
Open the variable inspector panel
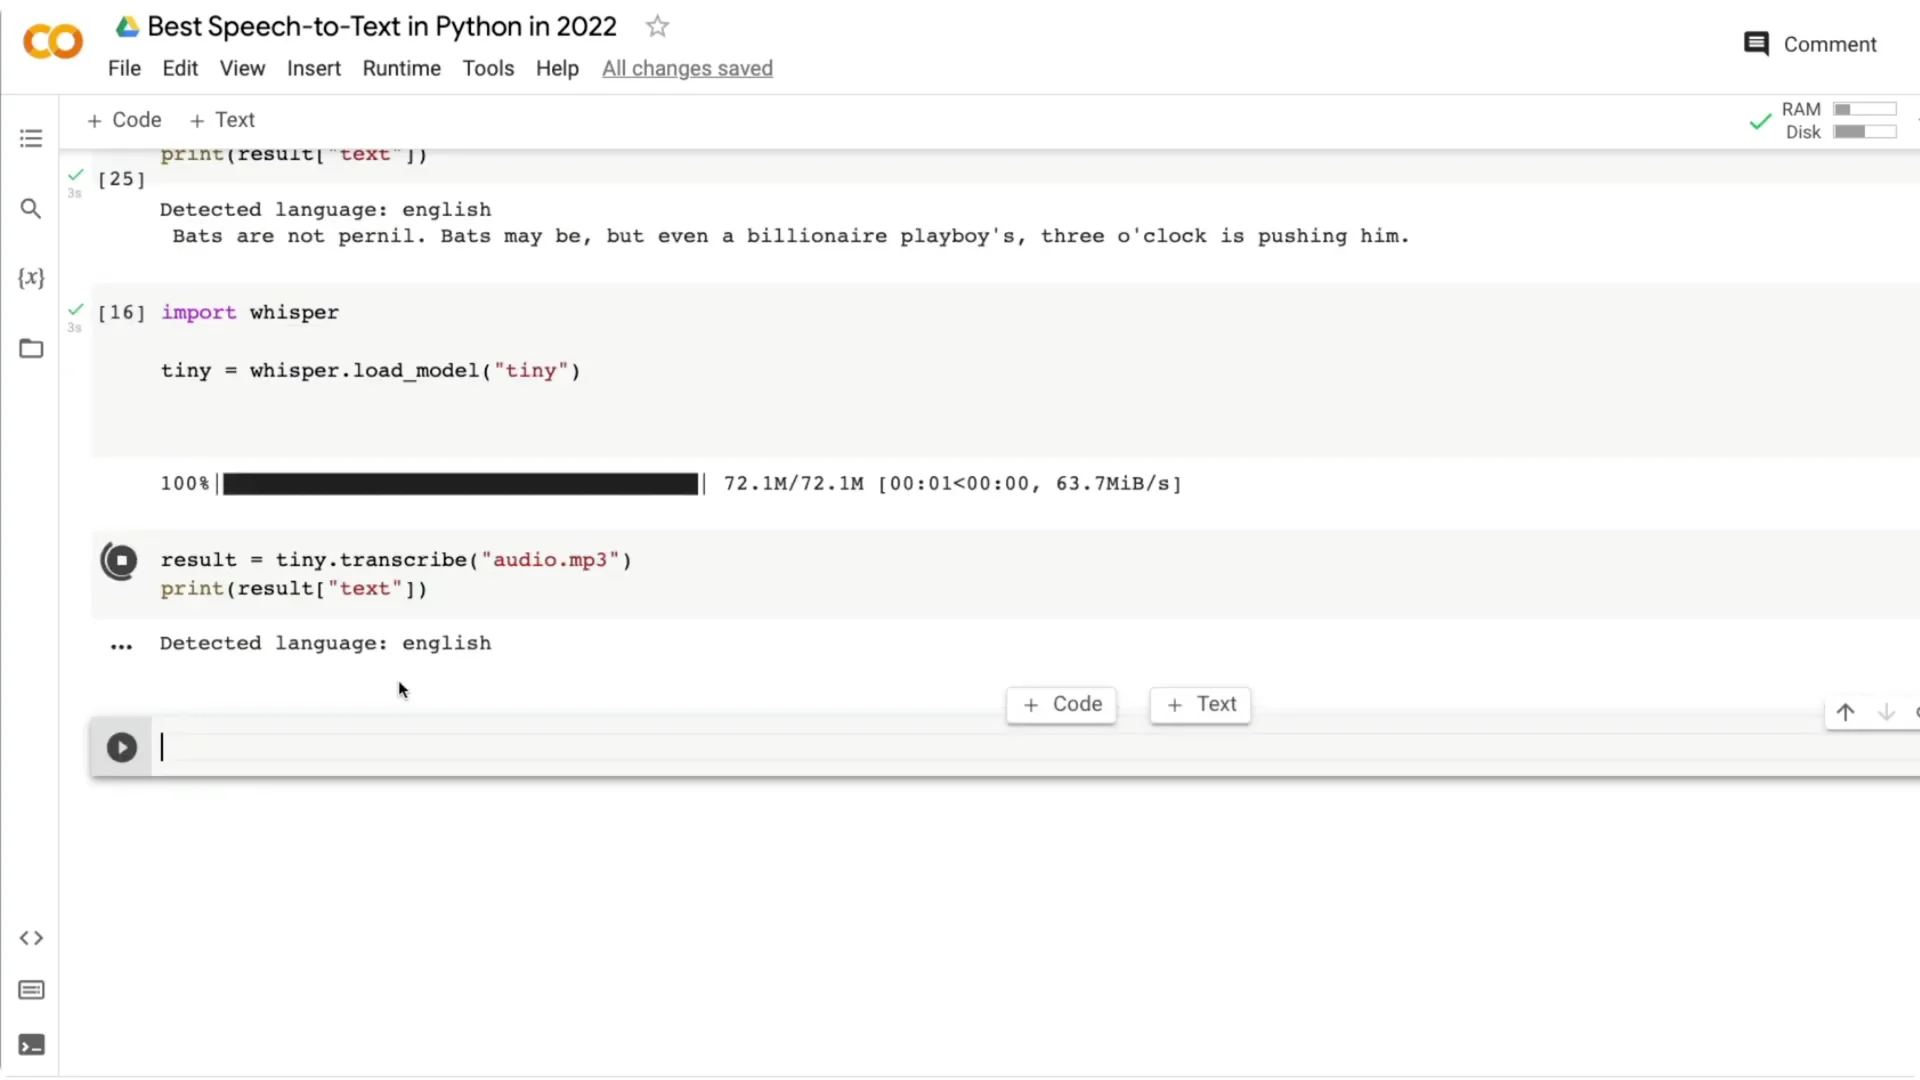coord(31,278)
